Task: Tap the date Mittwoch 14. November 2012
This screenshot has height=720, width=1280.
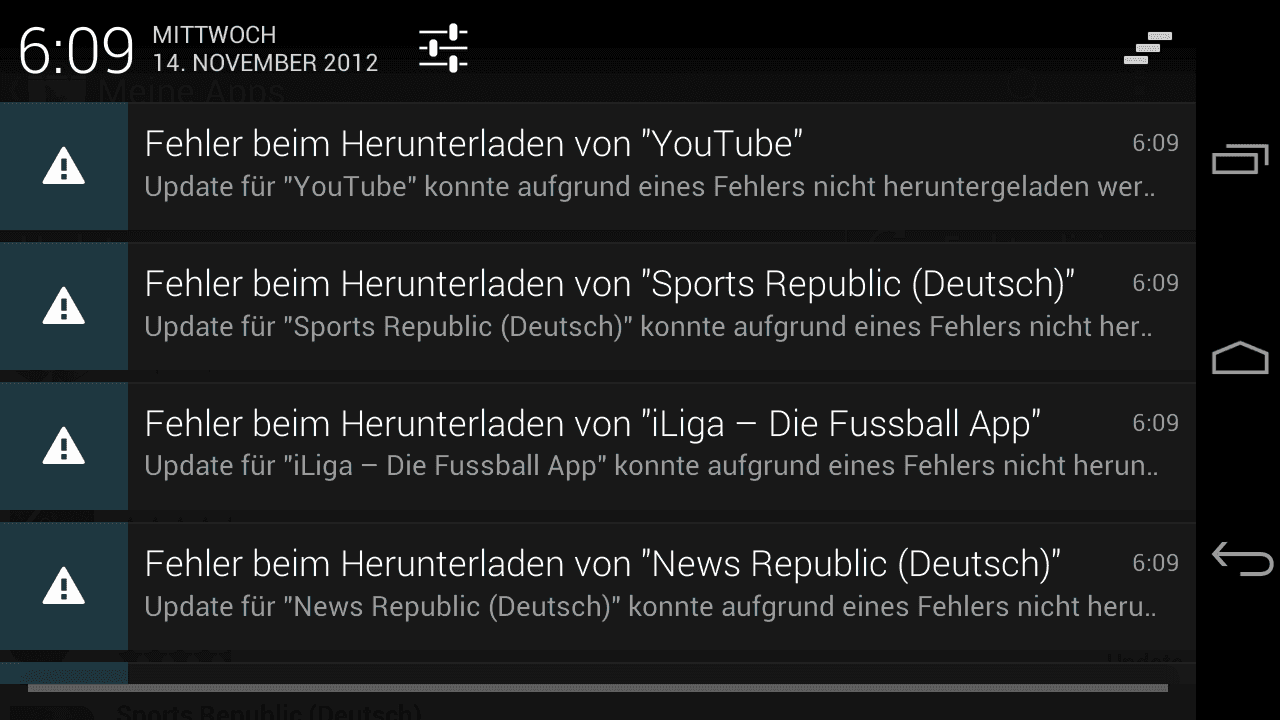Action: [x=265, y=49]
